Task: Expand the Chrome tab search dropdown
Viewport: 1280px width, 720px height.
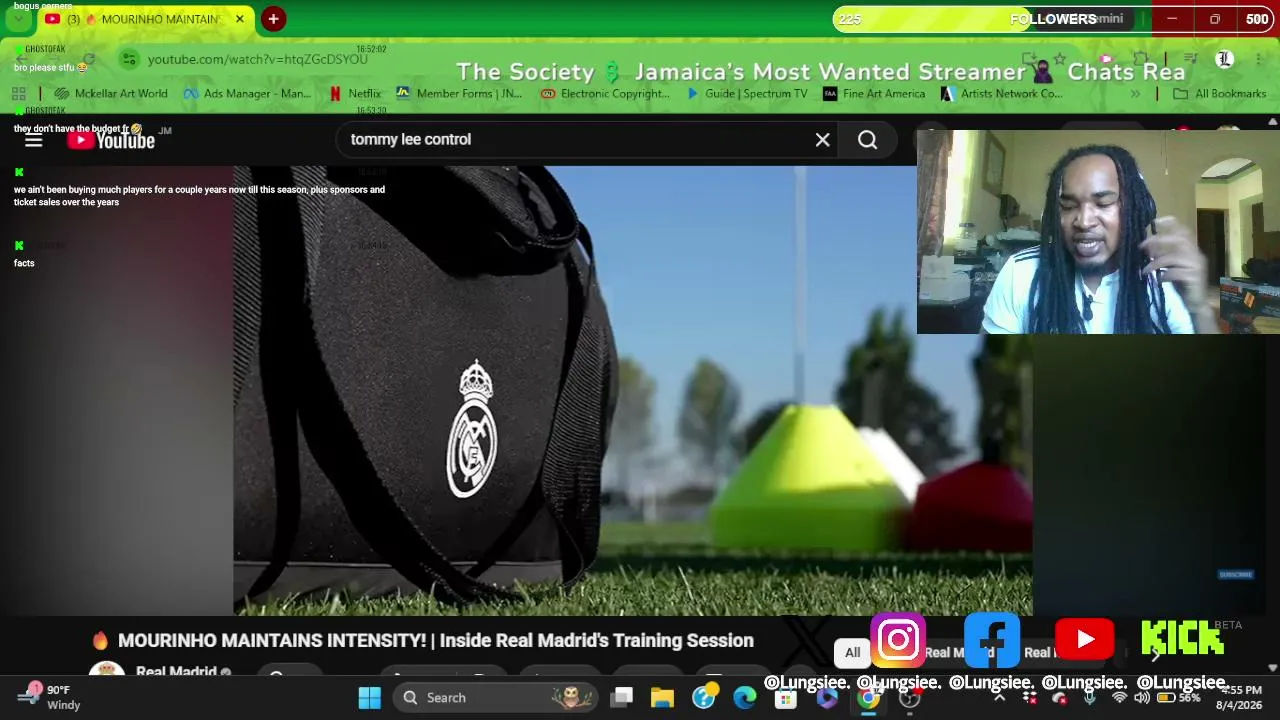Action: coord(18,19)
